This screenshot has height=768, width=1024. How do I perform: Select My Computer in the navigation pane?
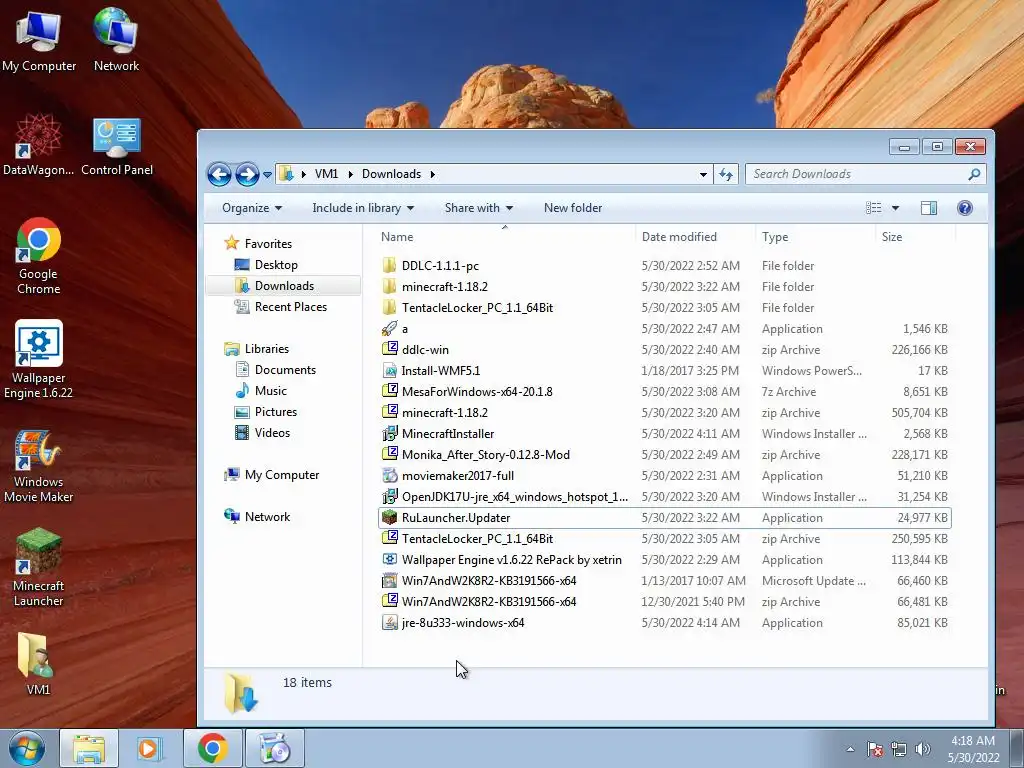(281, 475)
